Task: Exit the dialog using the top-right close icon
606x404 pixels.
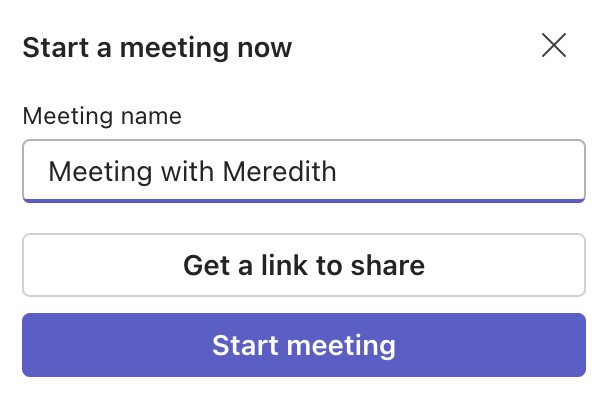Action: pos(553,45)
